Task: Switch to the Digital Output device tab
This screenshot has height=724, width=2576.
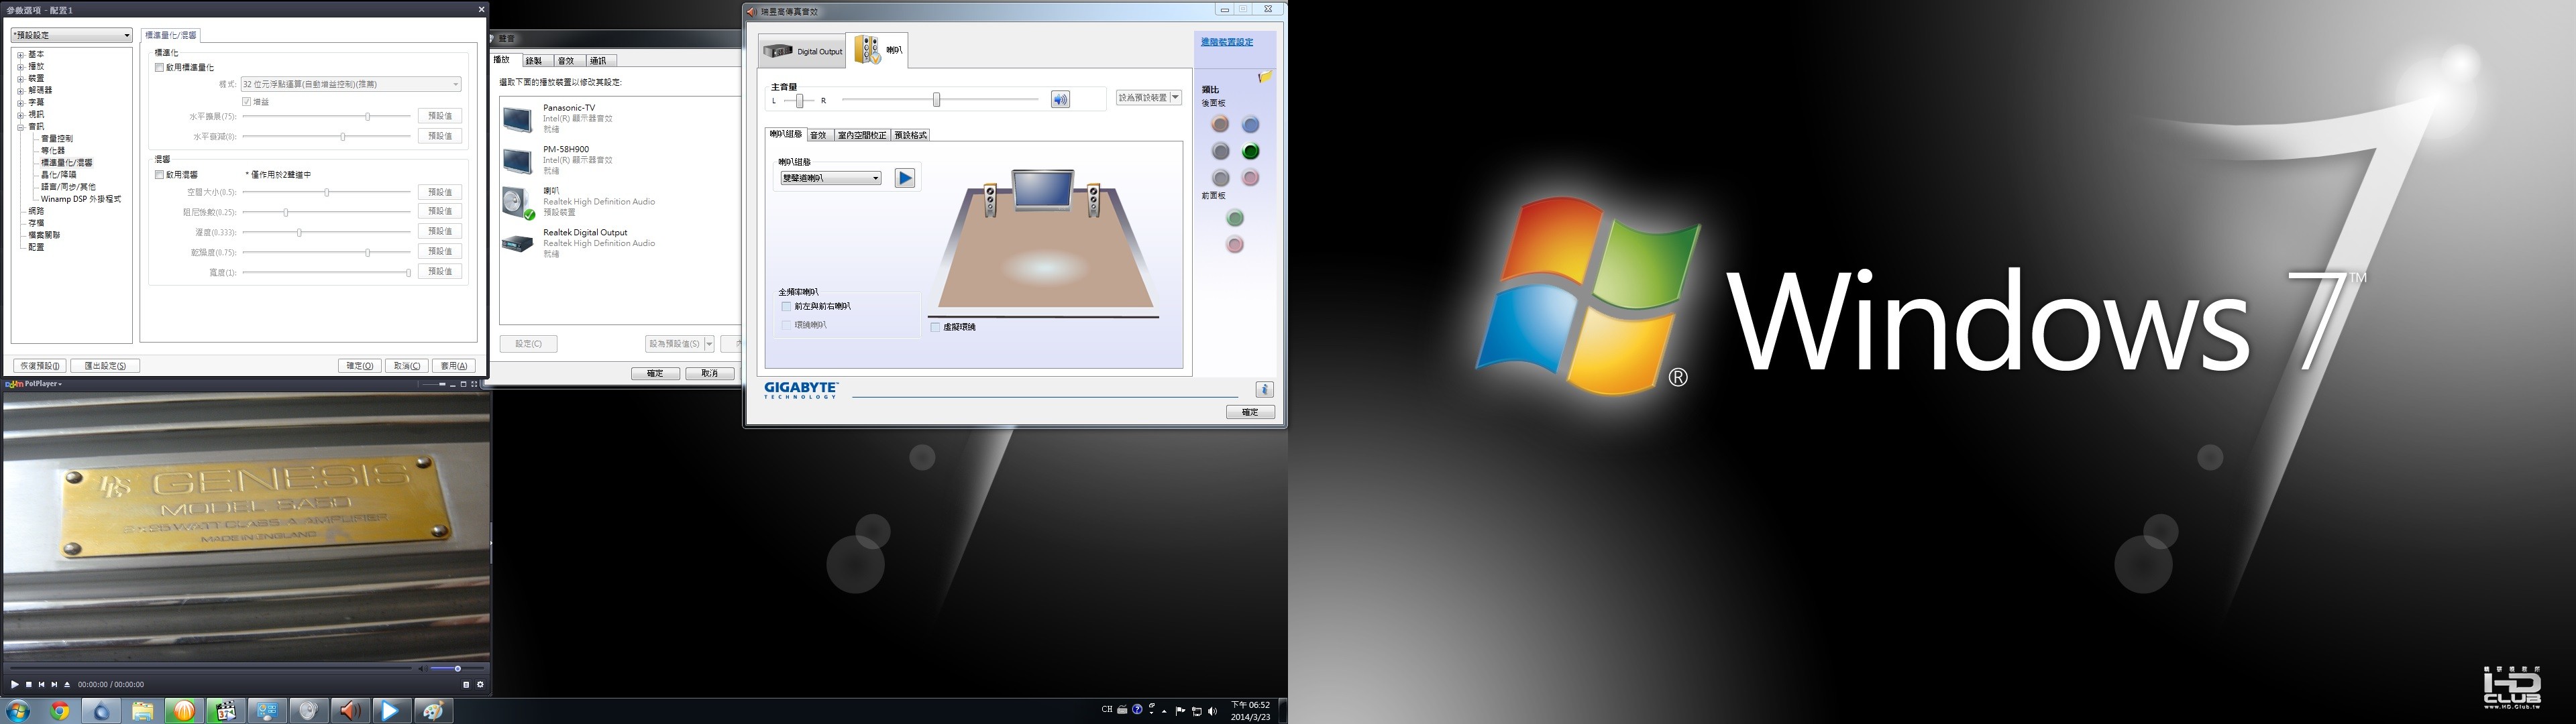Action: pos(802,51)
